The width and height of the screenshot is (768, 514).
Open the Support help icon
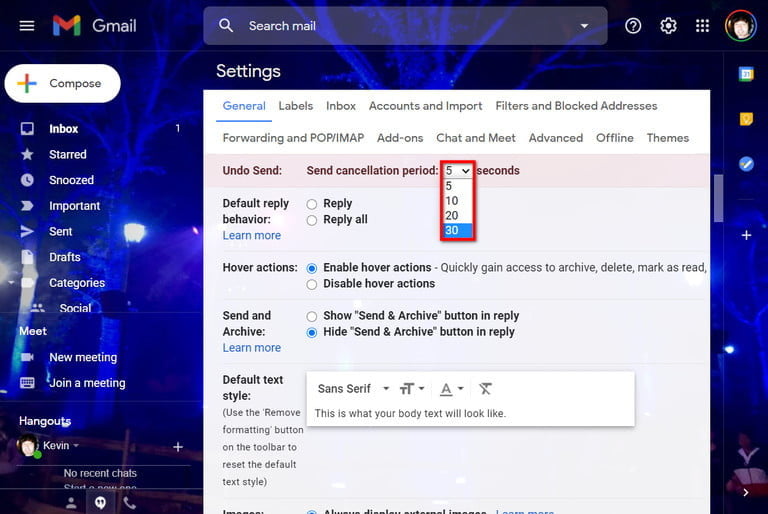click(633, 25)
